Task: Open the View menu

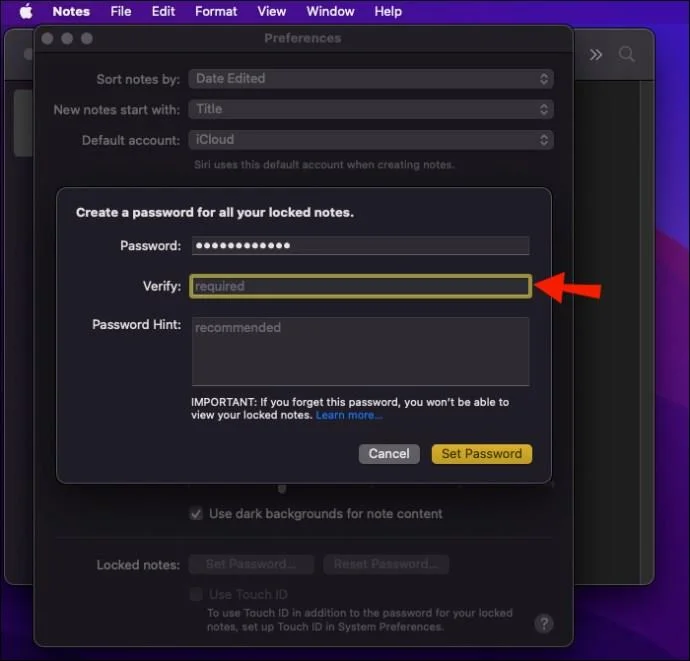Action: pos(272,11)
